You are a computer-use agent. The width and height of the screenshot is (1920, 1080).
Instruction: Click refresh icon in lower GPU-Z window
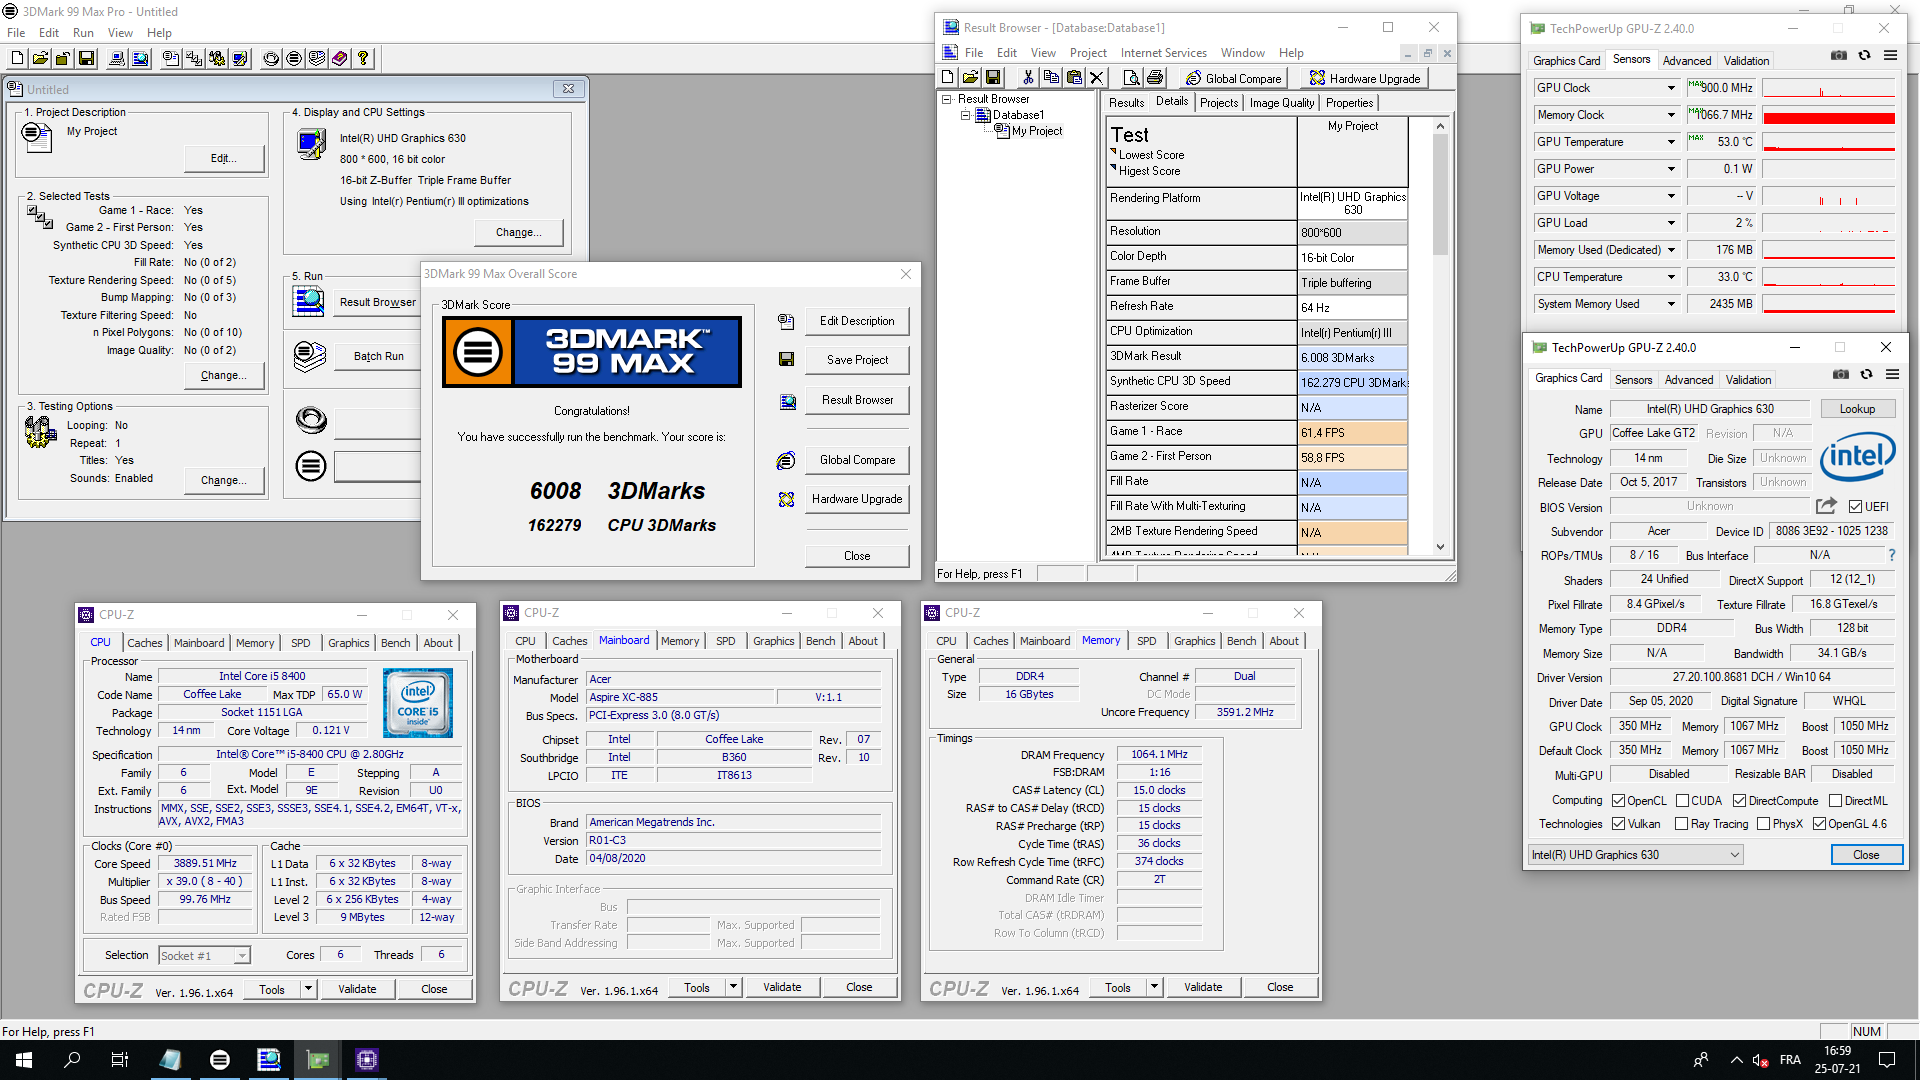click(x=1866, y=375)
